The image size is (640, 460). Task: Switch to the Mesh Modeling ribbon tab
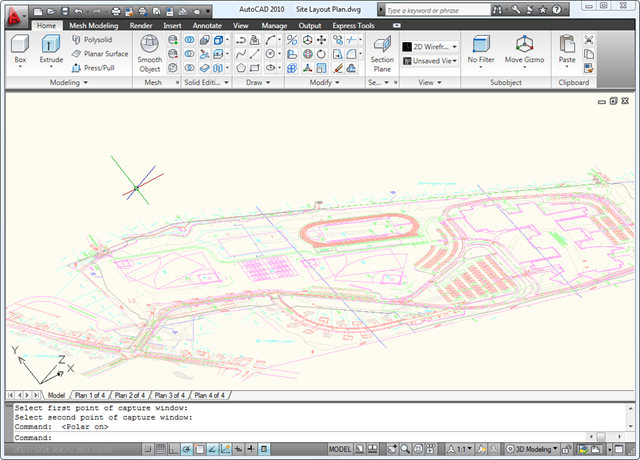click(x=93, y=25)
